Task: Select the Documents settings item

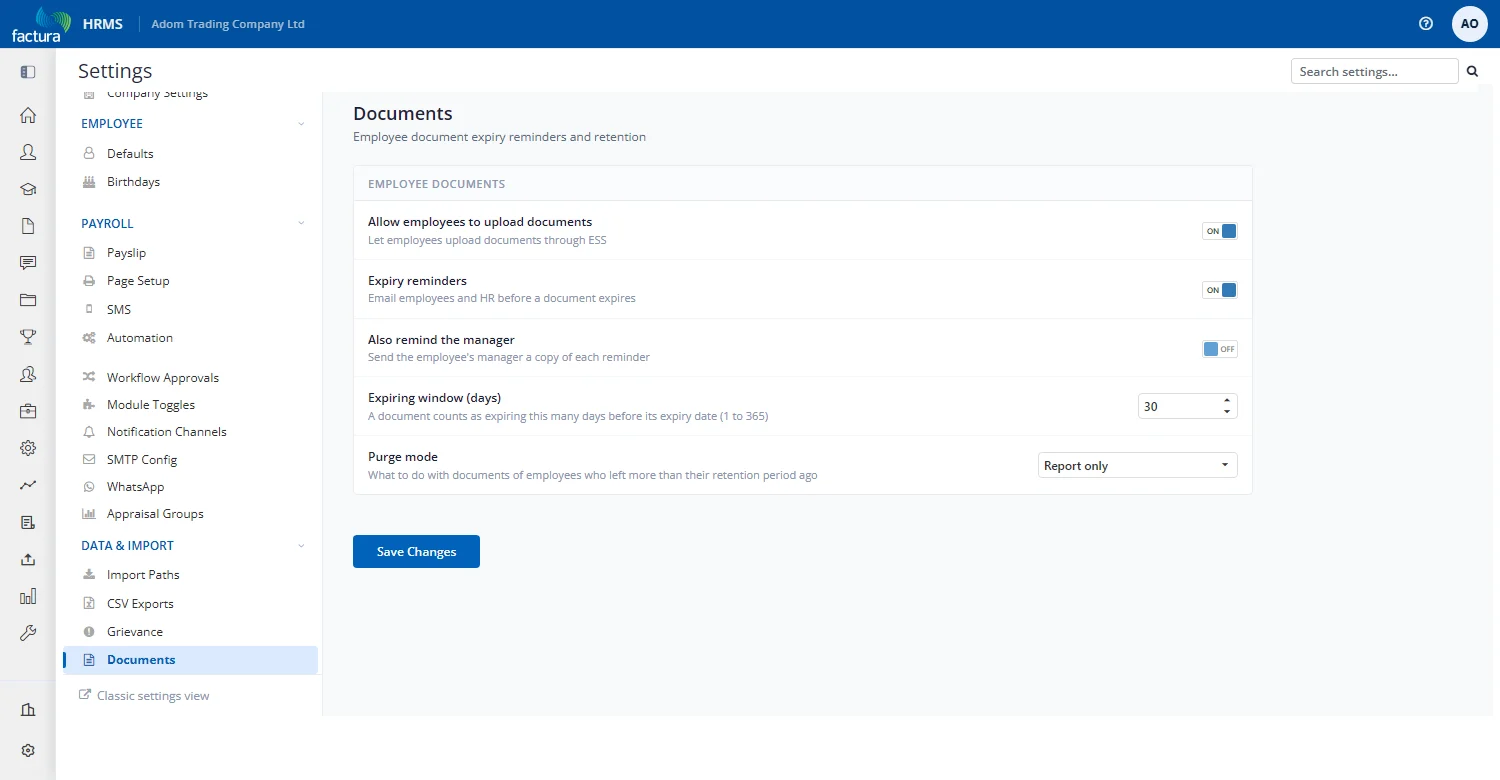Action: (x=190, y=660)
